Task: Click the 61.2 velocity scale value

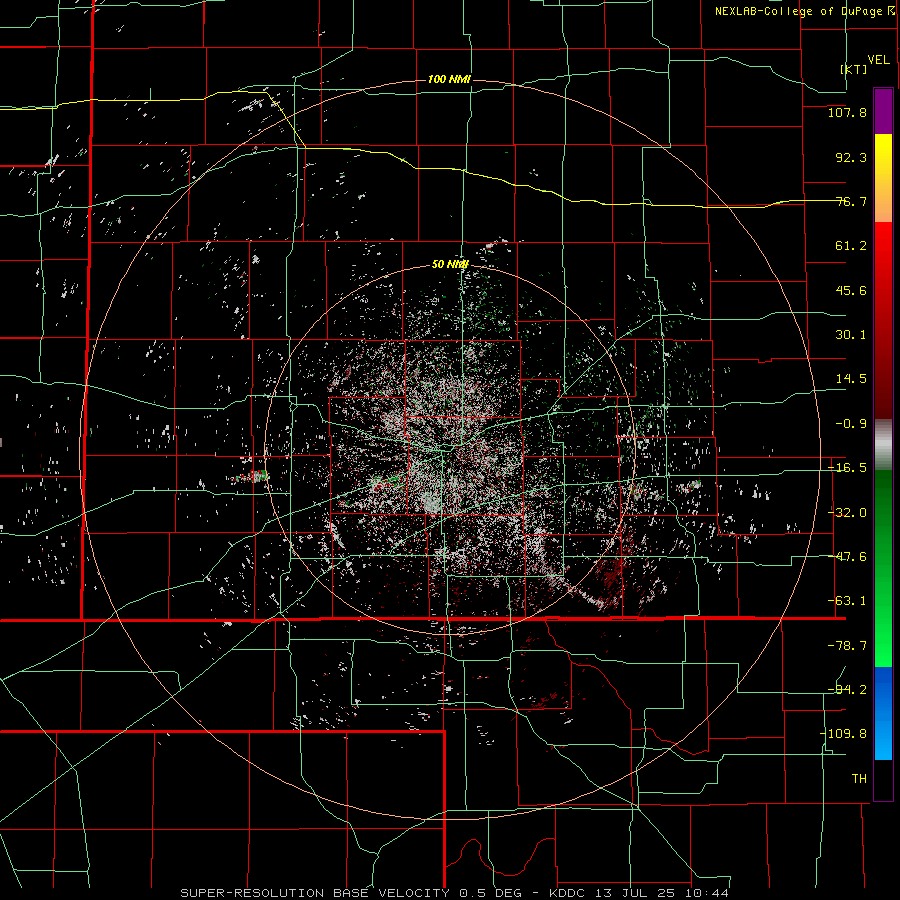Action: (x=851, y=246)
